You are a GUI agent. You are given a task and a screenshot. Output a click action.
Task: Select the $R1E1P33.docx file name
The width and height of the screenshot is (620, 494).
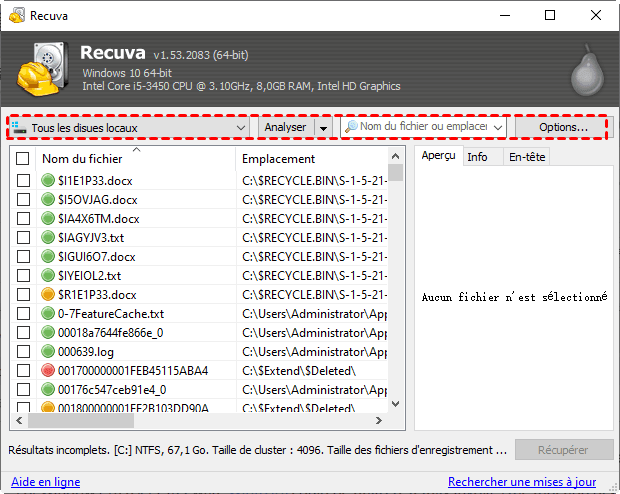pos(97,295)
